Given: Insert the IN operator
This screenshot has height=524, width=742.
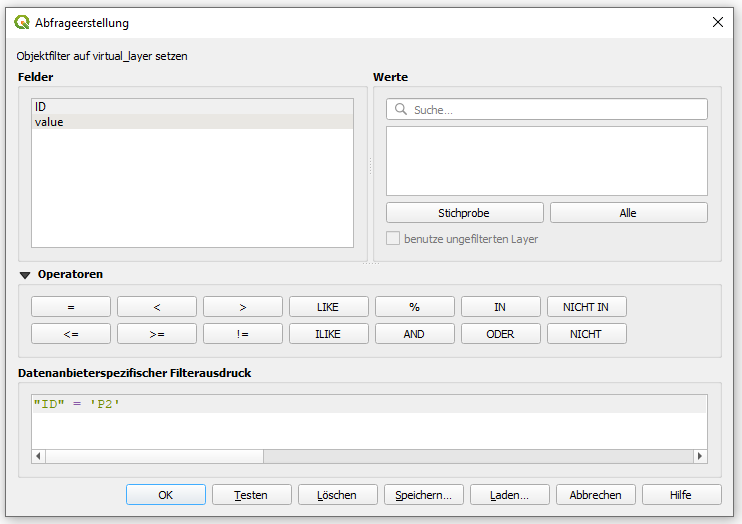Looking at the screenshot, I should pos(501,307).
